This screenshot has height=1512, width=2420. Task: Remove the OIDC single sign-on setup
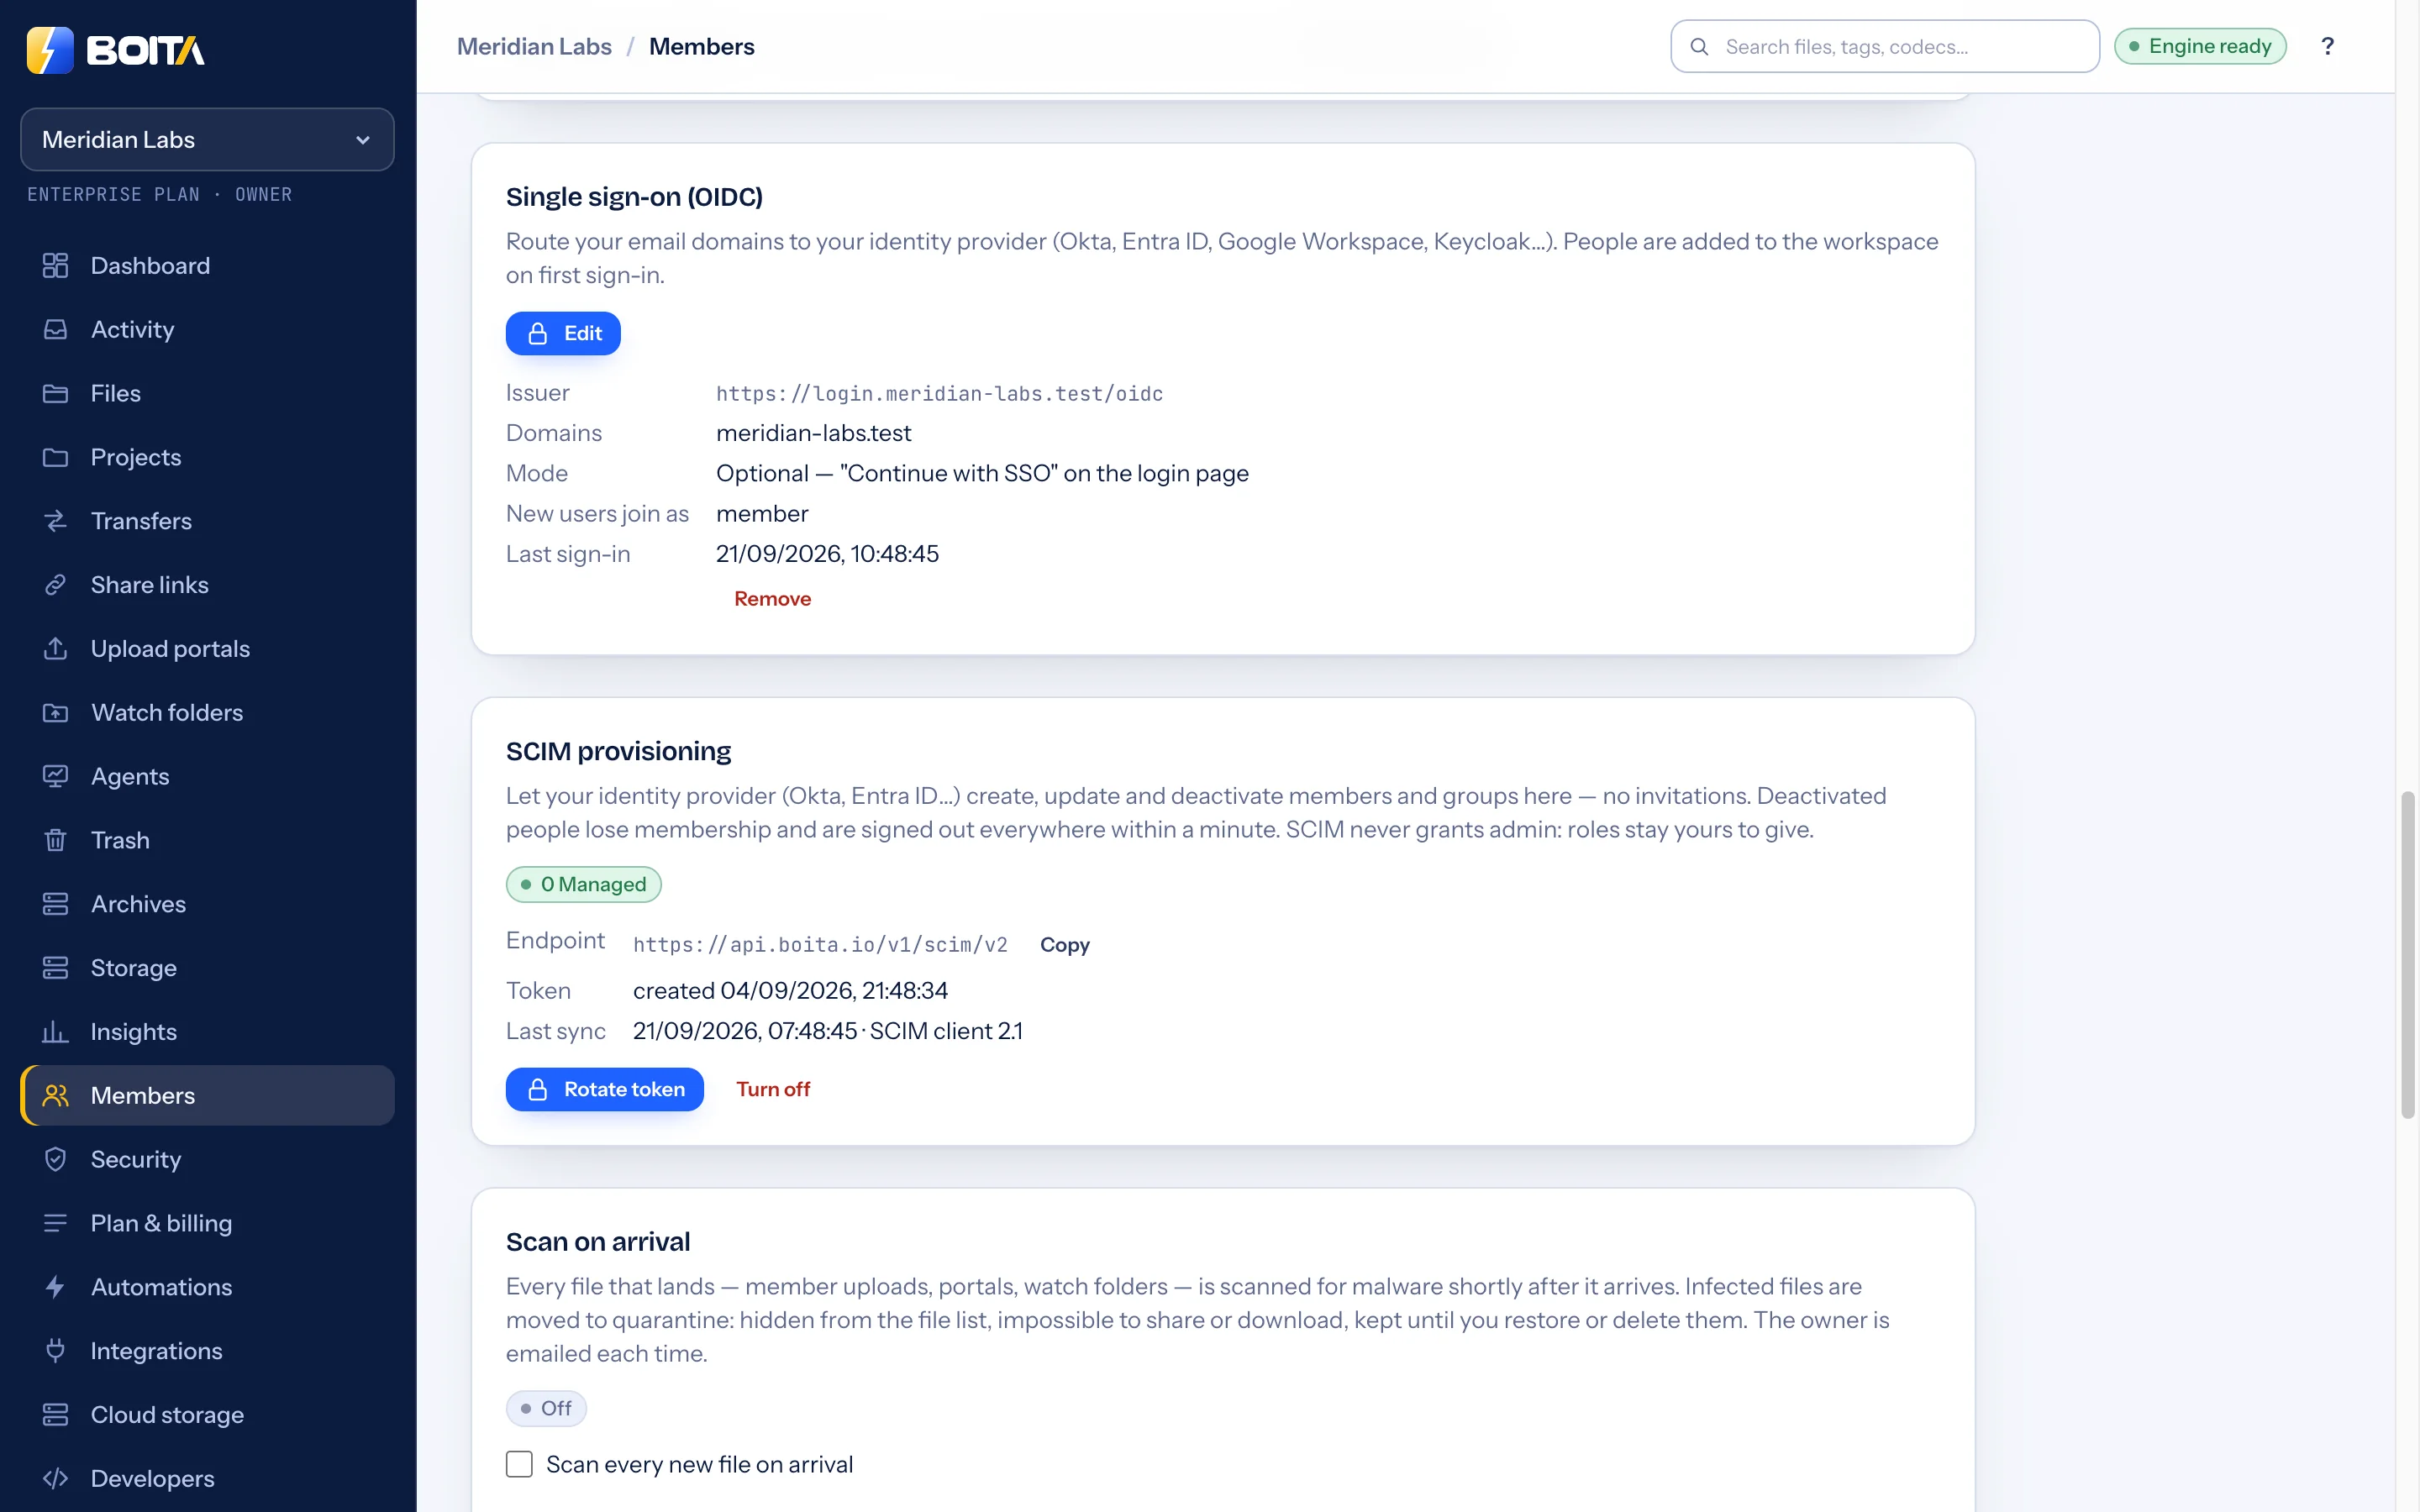pos(772,598)
